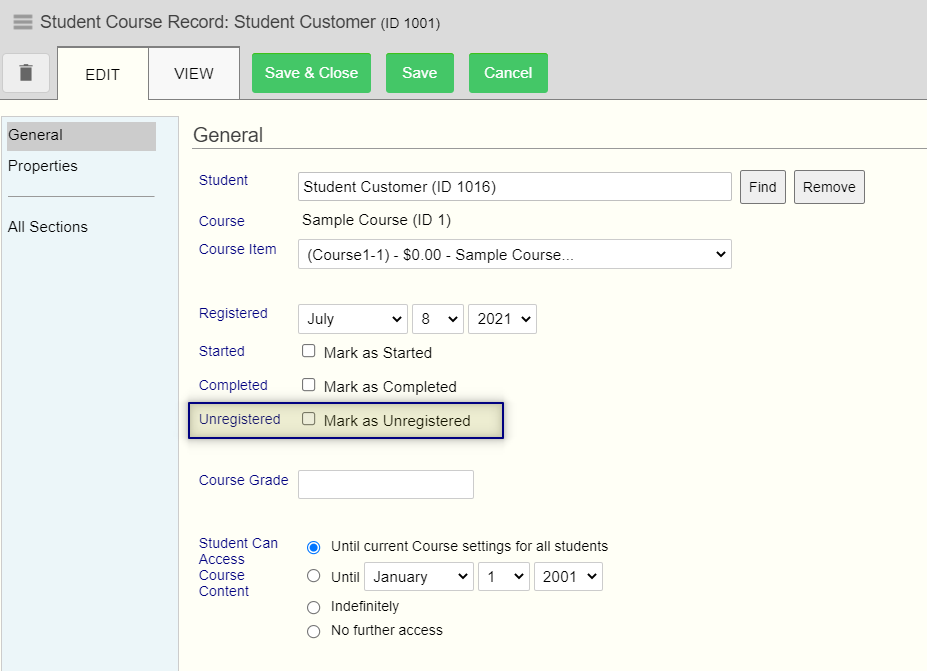Open the Course Item dropdown

(514, 255)
